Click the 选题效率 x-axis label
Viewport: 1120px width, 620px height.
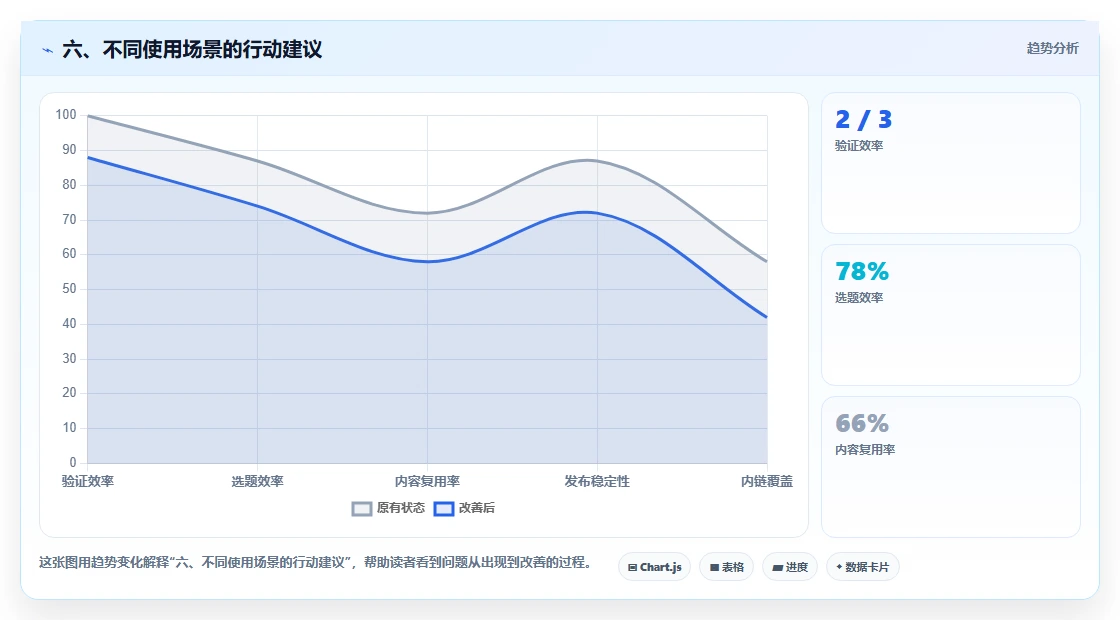point(257,481)
